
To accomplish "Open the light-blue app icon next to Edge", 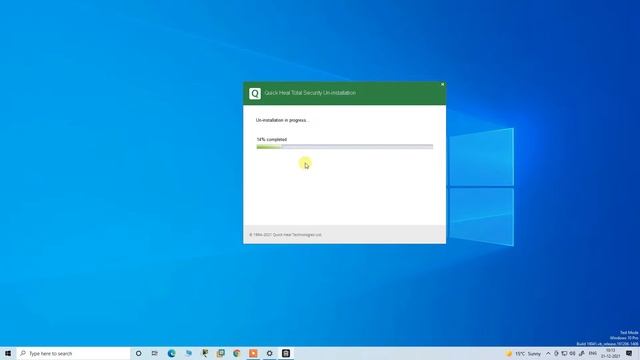I will pyautogui.click(x=188, y=353).
